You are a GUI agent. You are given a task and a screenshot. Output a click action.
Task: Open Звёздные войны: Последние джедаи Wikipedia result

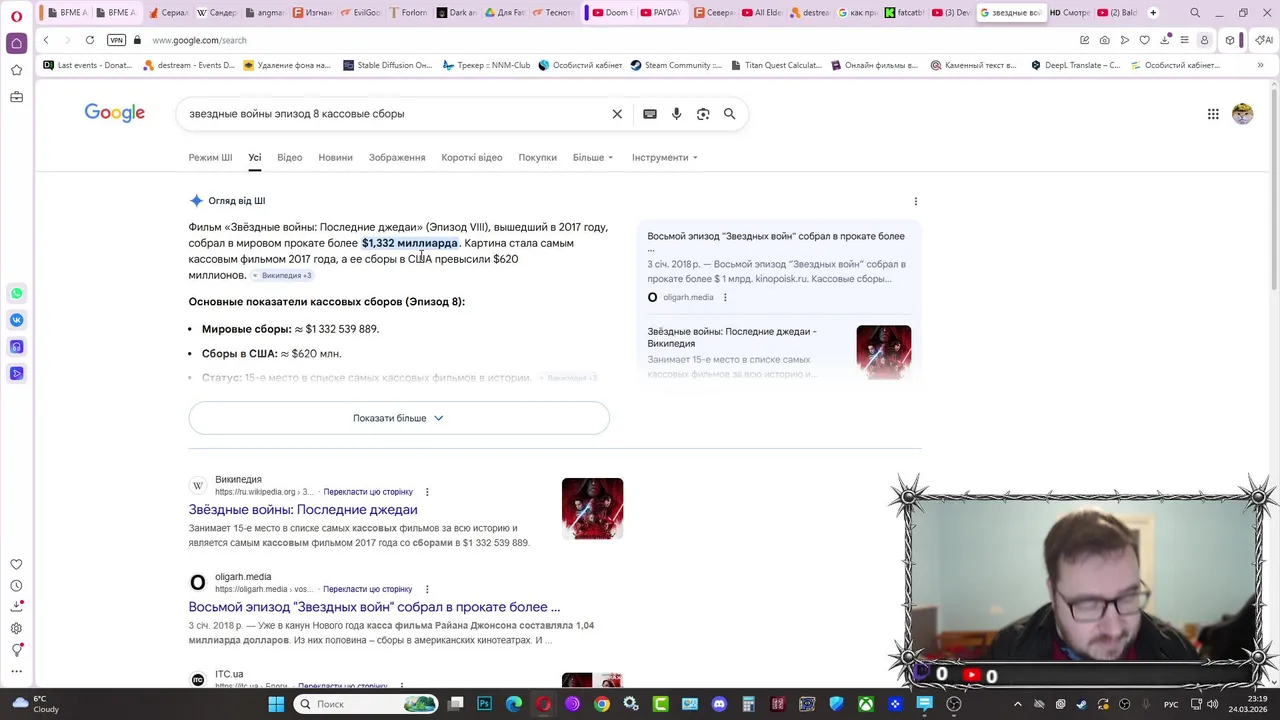click(x=303, y=510)
